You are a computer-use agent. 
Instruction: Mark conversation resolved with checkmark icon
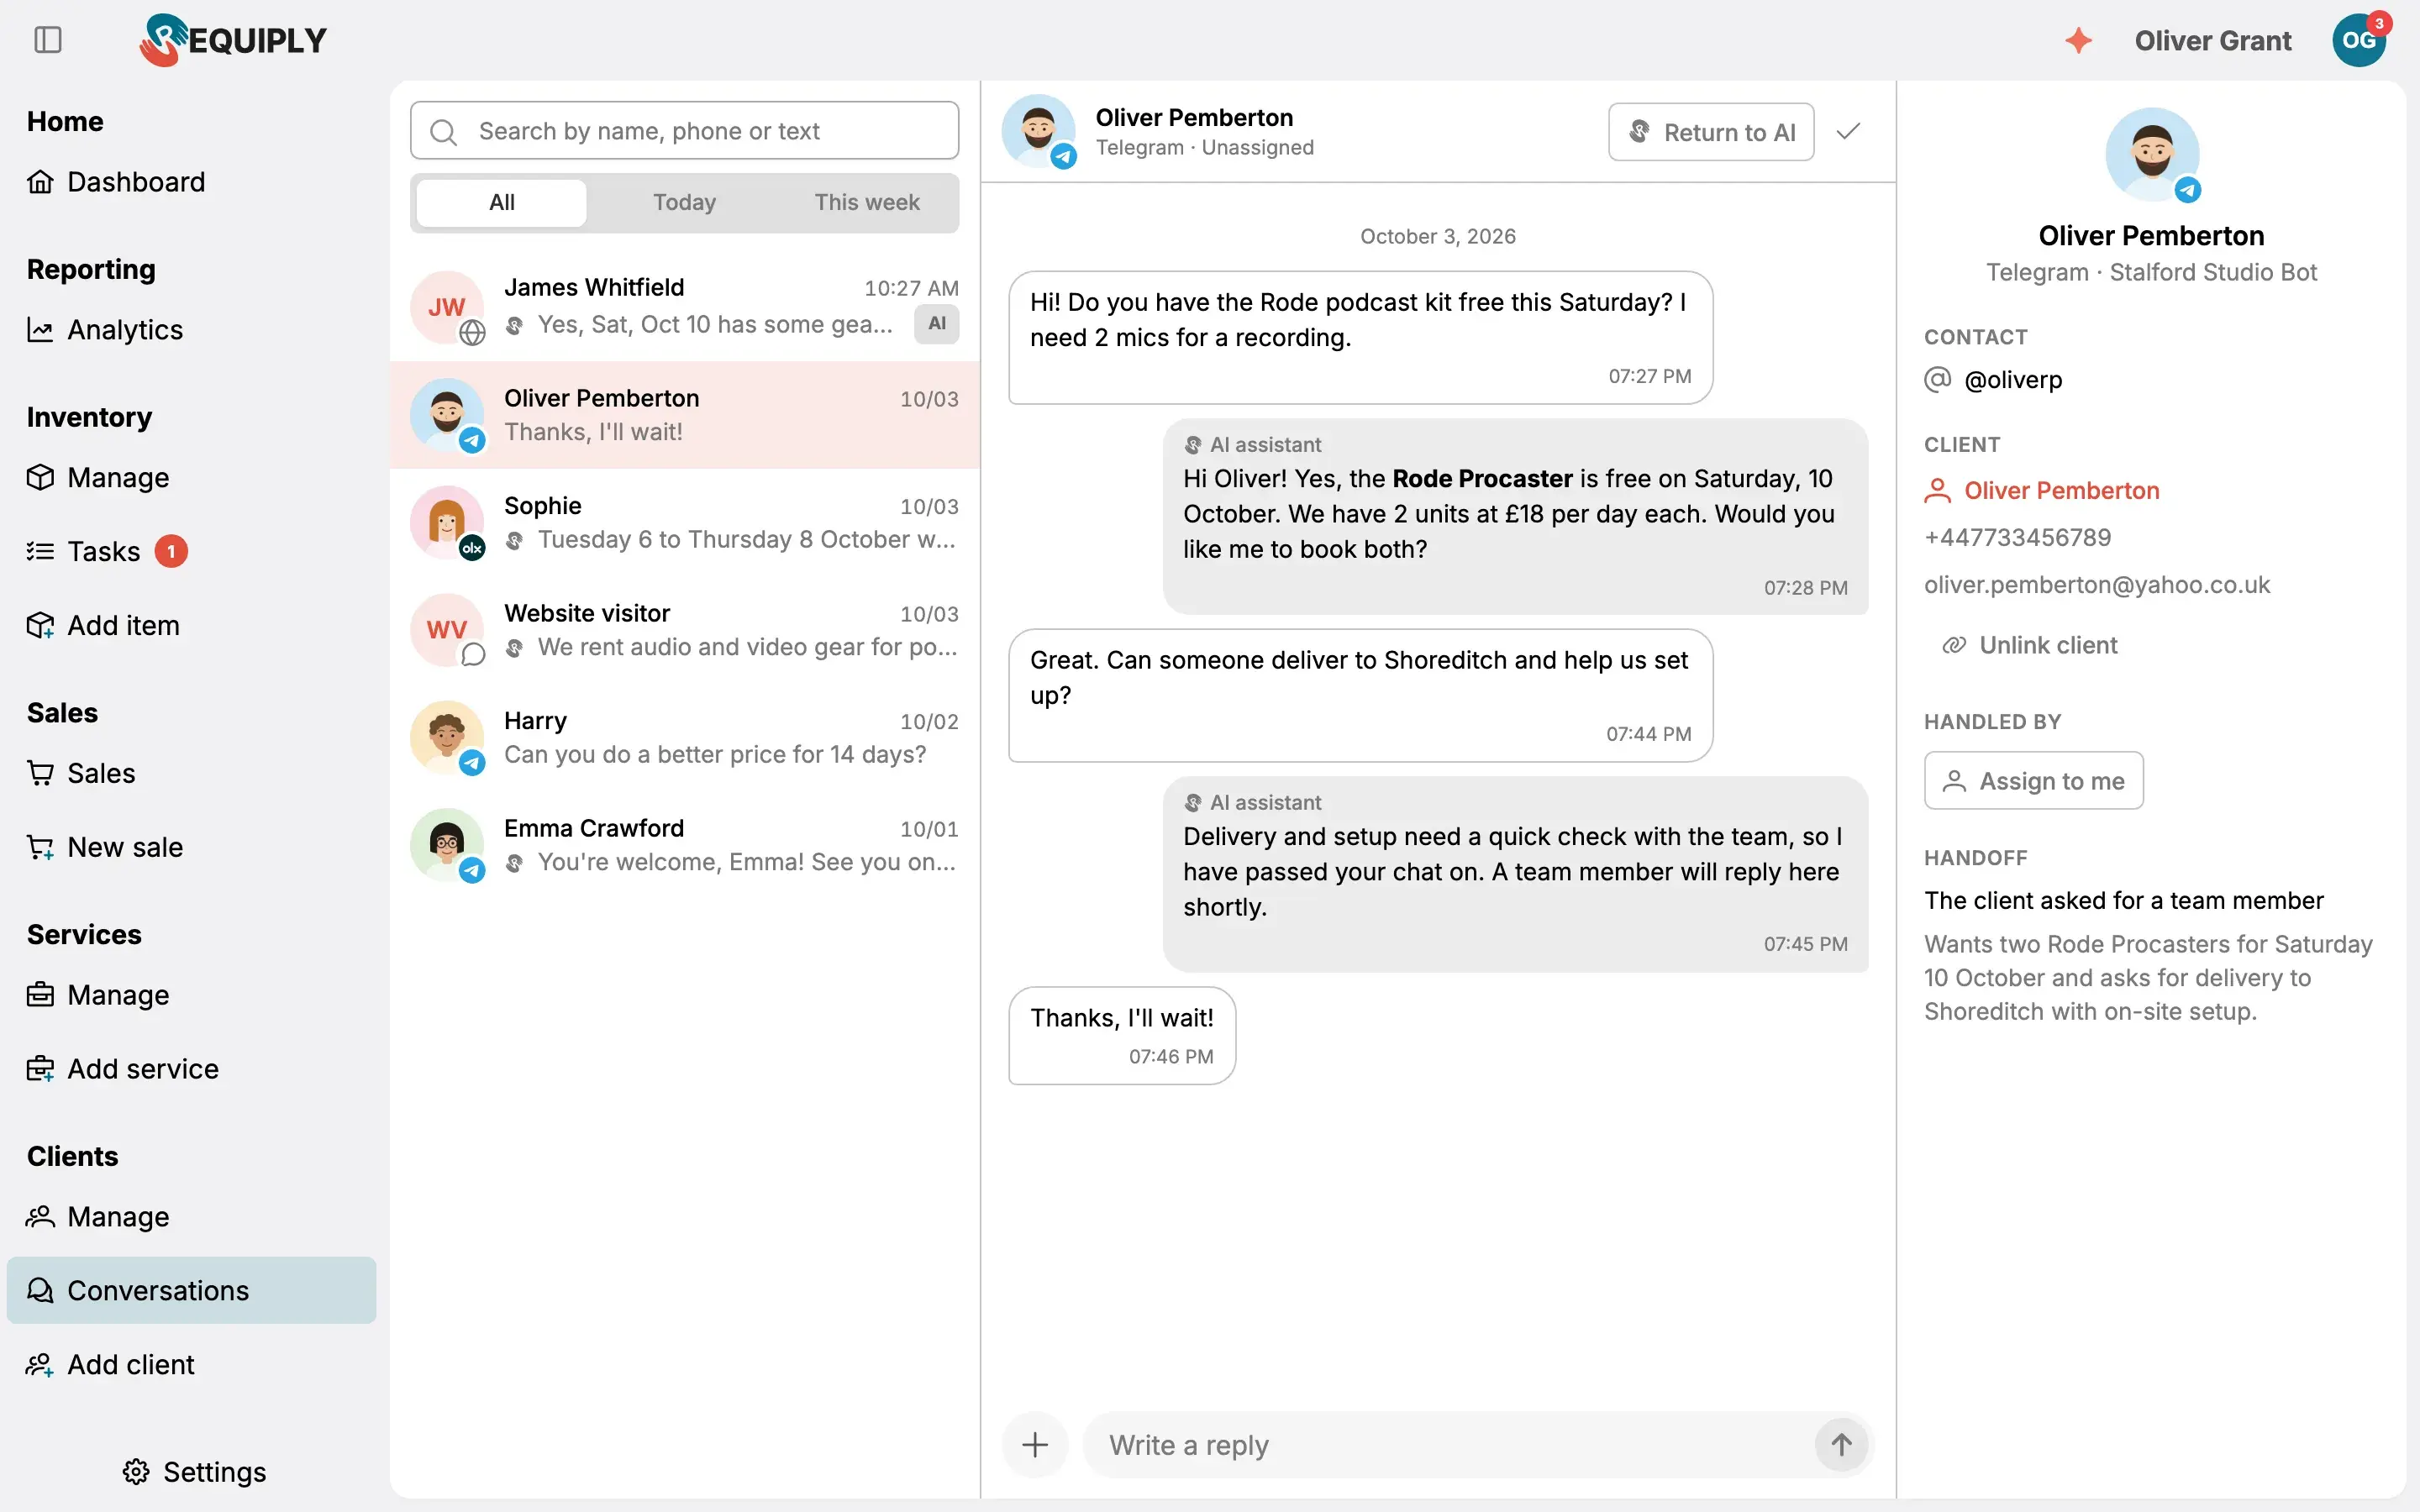(x=1848, y=131)
